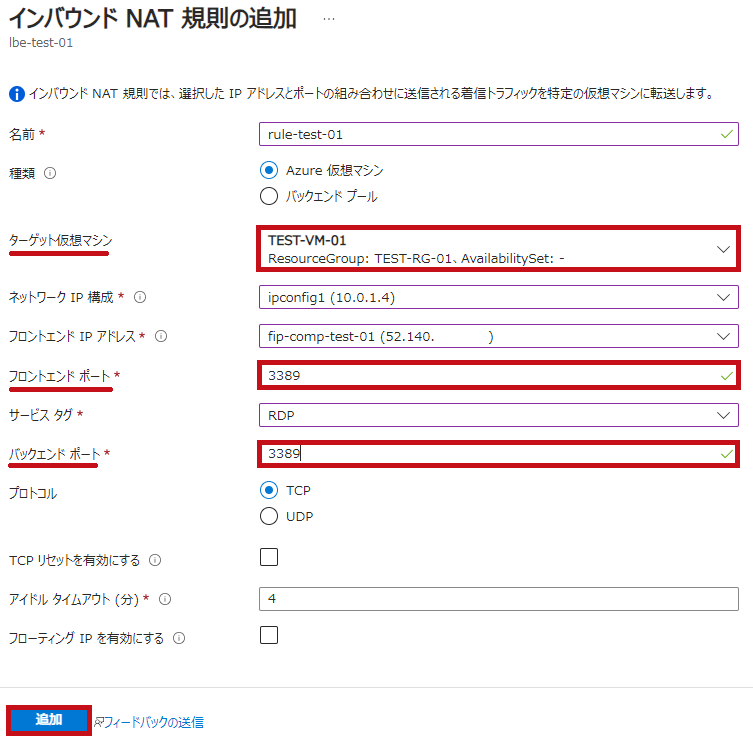This screenshot has height=742, width=753.
Task: Expand the RDP service tag dropdown
Action: pos(498,415)
